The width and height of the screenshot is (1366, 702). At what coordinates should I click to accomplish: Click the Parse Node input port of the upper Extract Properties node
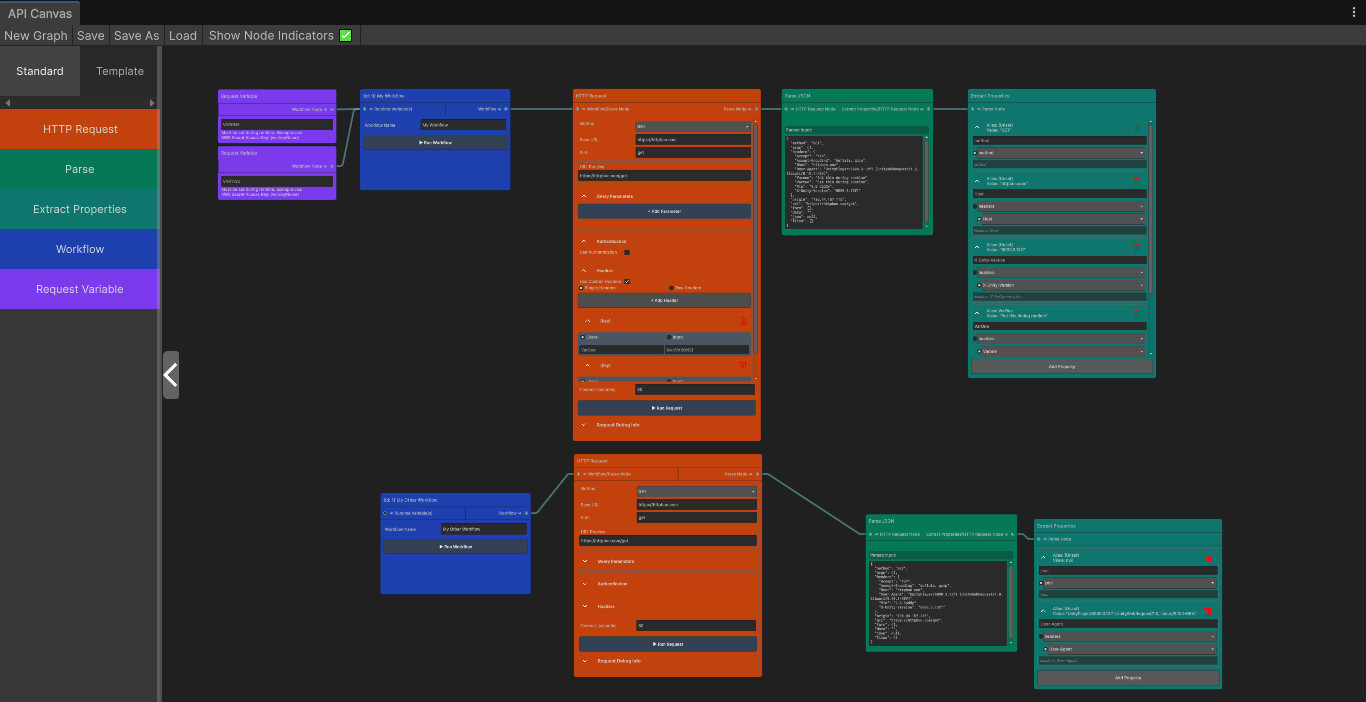click(x=973, y=108)
